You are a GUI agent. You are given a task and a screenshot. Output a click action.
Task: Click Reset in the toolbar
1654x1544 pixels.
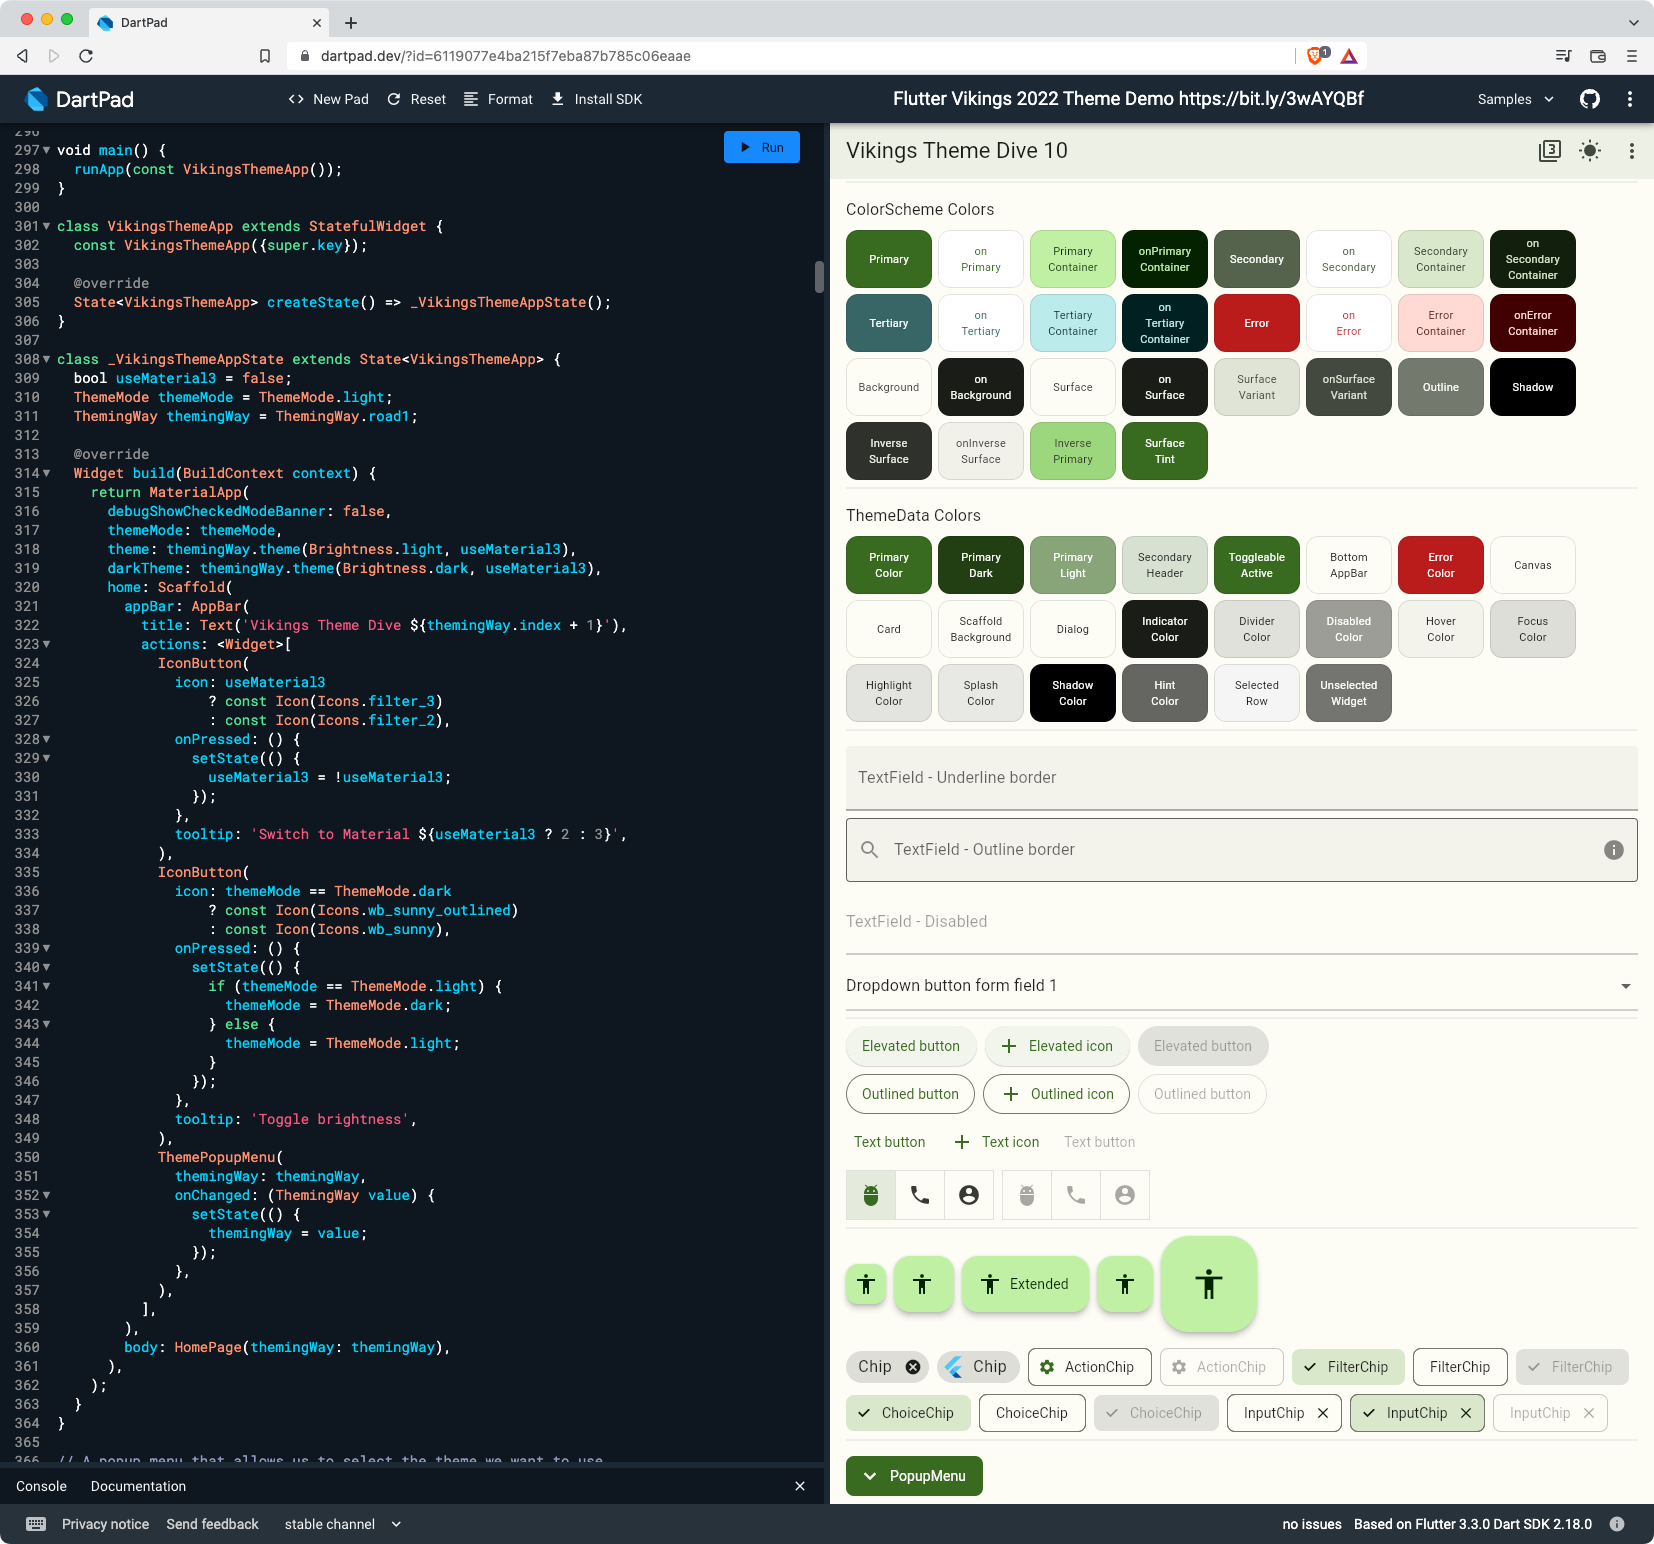click(x=416, y=99)
